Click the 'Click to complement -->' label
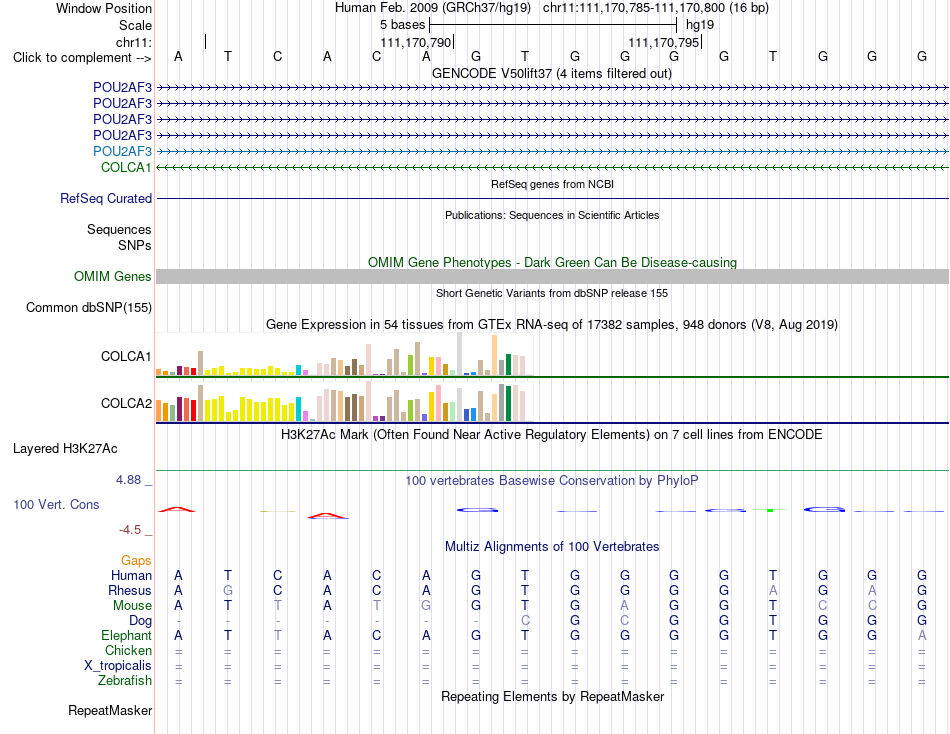The height and width of the screenshot is (734, 950). pos(82,58)
